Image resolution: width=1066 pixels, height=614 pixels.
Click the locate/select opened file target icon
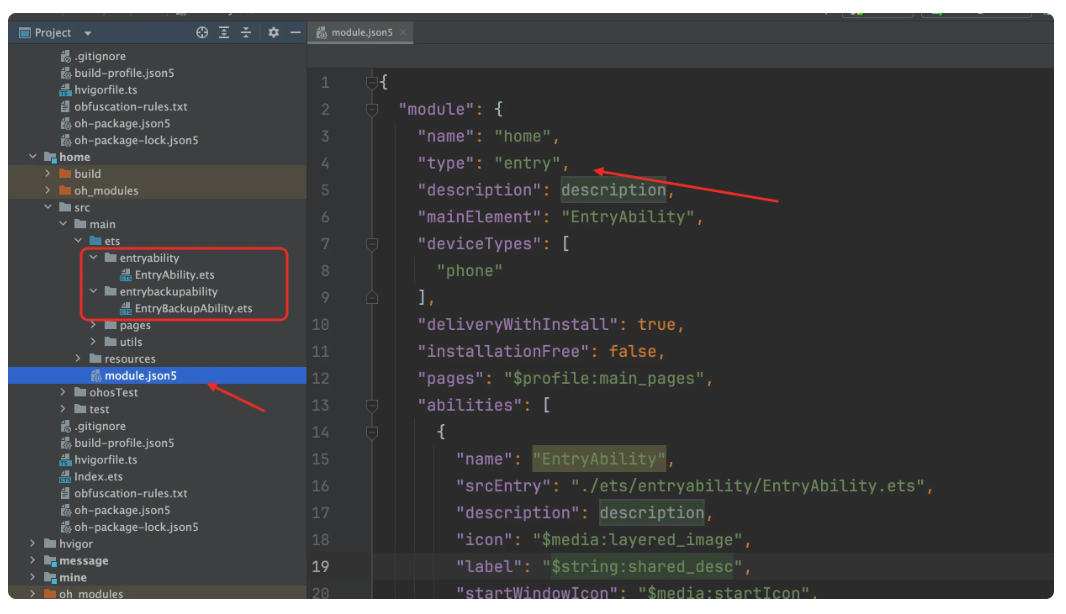(x=202, y=33)
